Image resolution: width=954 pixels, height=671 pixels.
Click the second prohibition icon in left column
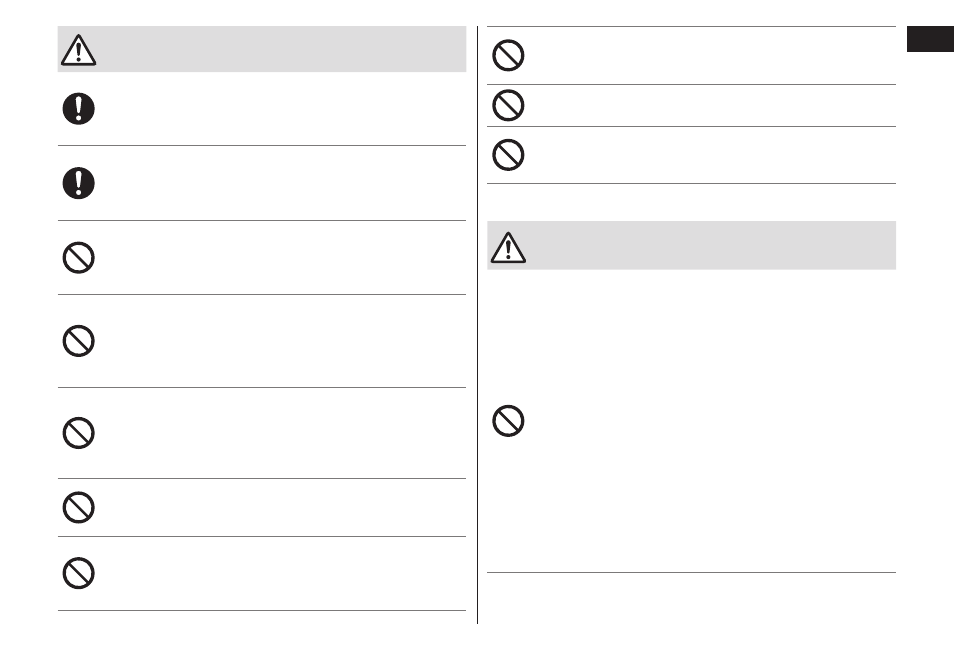(78, 341)
